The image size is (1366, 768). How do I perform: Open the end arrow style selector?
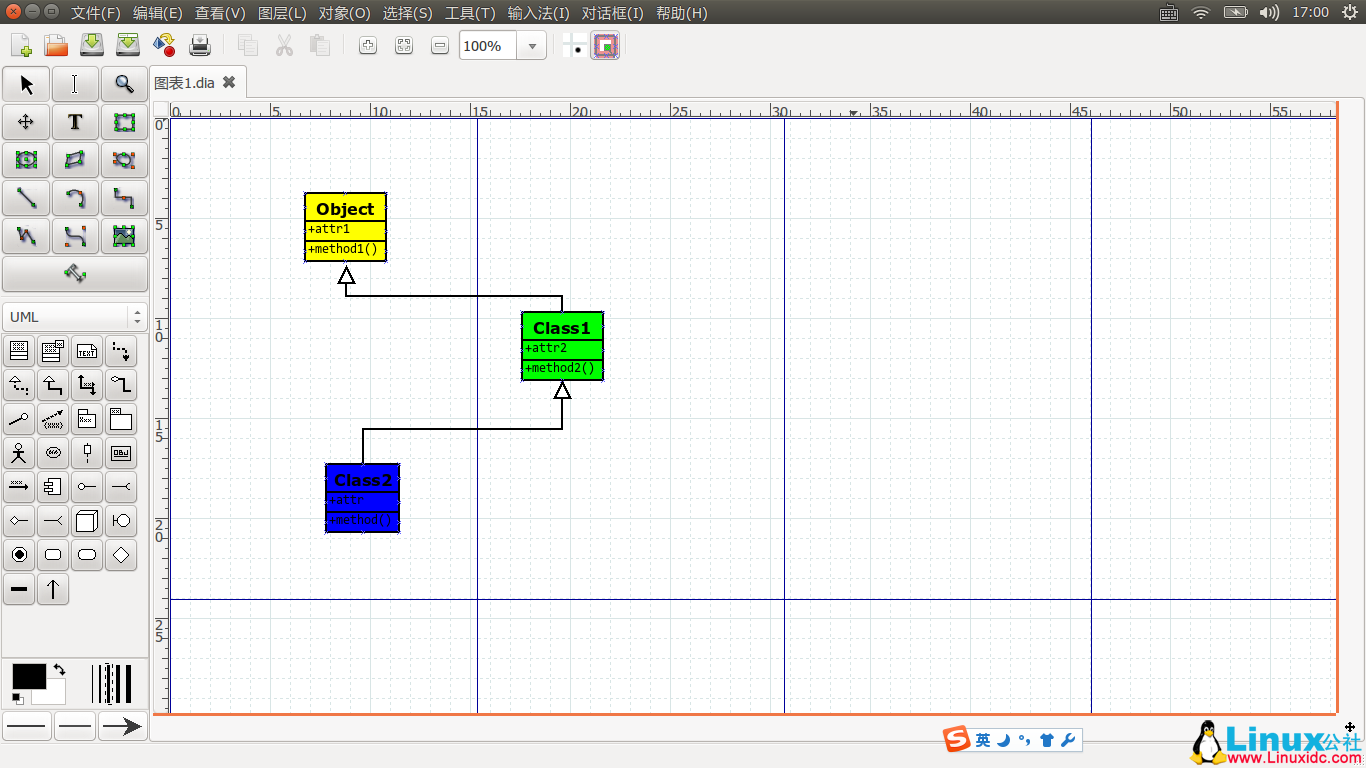click(123, 726)
